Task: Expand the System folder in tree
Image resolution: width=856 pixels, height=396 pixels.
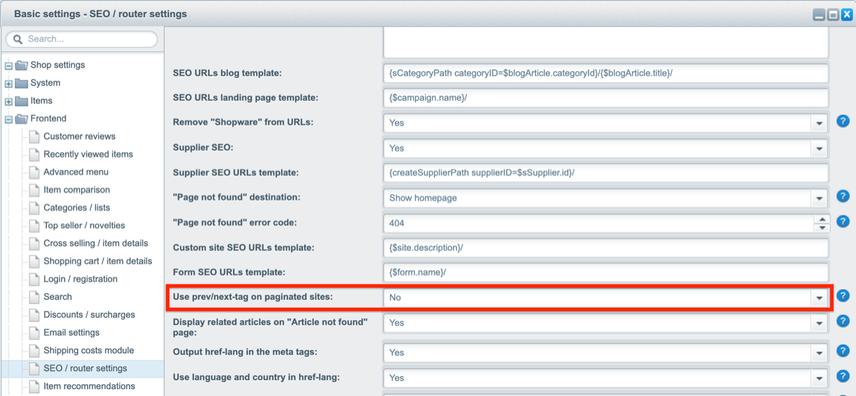Action: tap(8, 84)
